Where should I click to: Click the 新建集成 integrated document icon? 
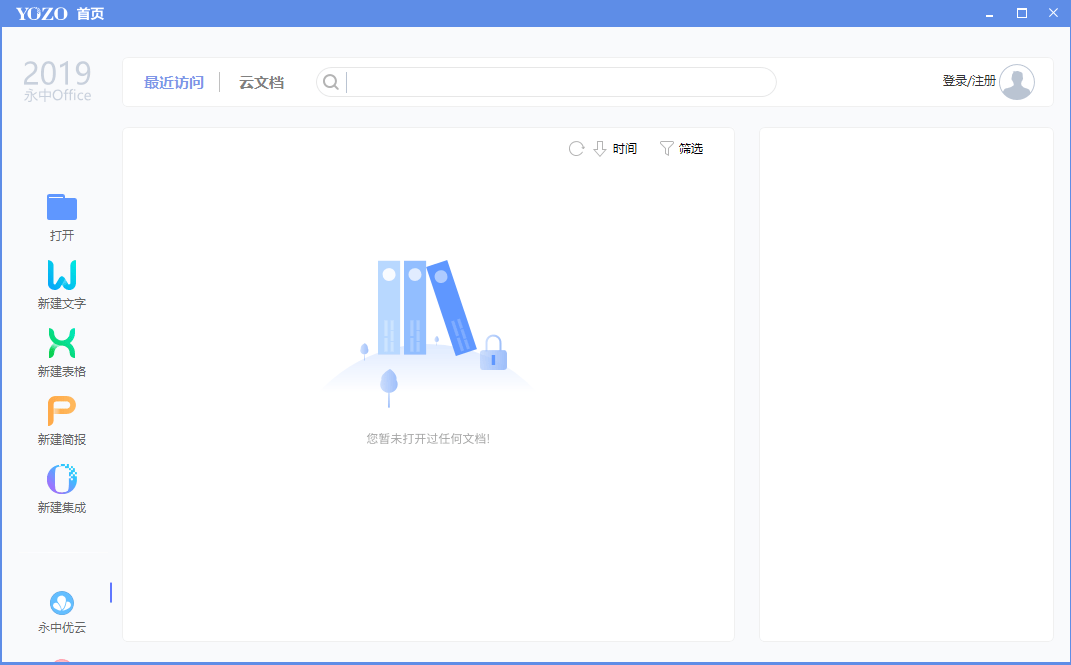[61, 481]
